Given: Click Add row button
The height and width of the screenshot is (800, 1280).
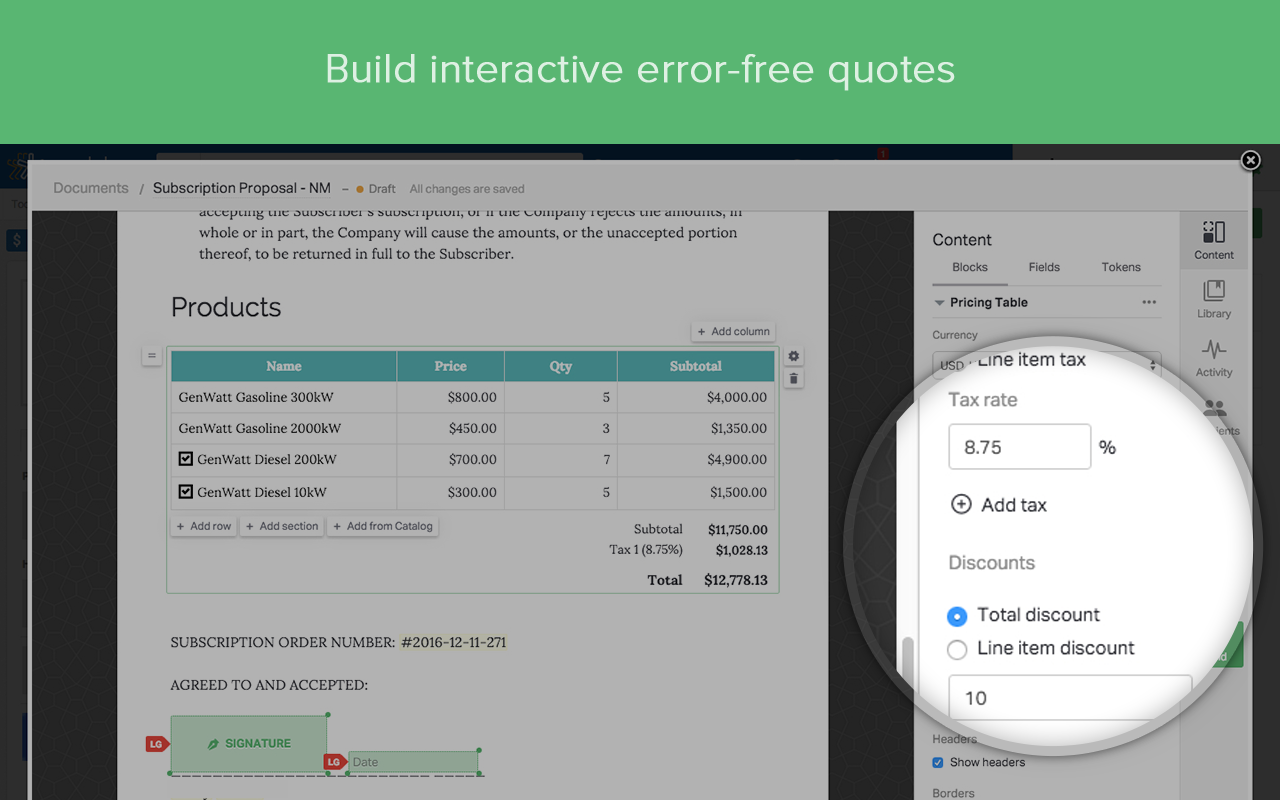Looking at the screenshot, I should pyautogui.click(x=203, y=526).
